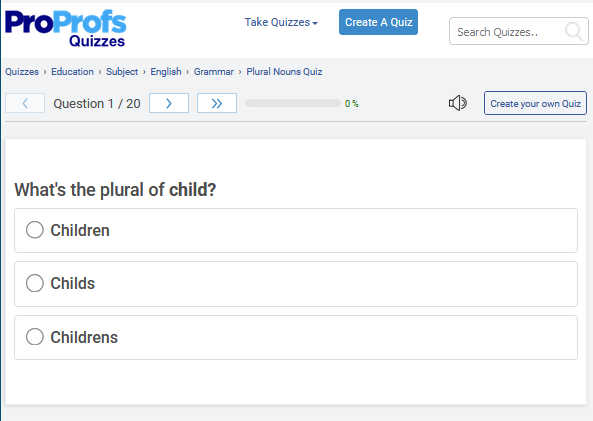Click the magnifying glass search icon
The width and height of the screenshot is (593, 421).
[x=574, y=31]
